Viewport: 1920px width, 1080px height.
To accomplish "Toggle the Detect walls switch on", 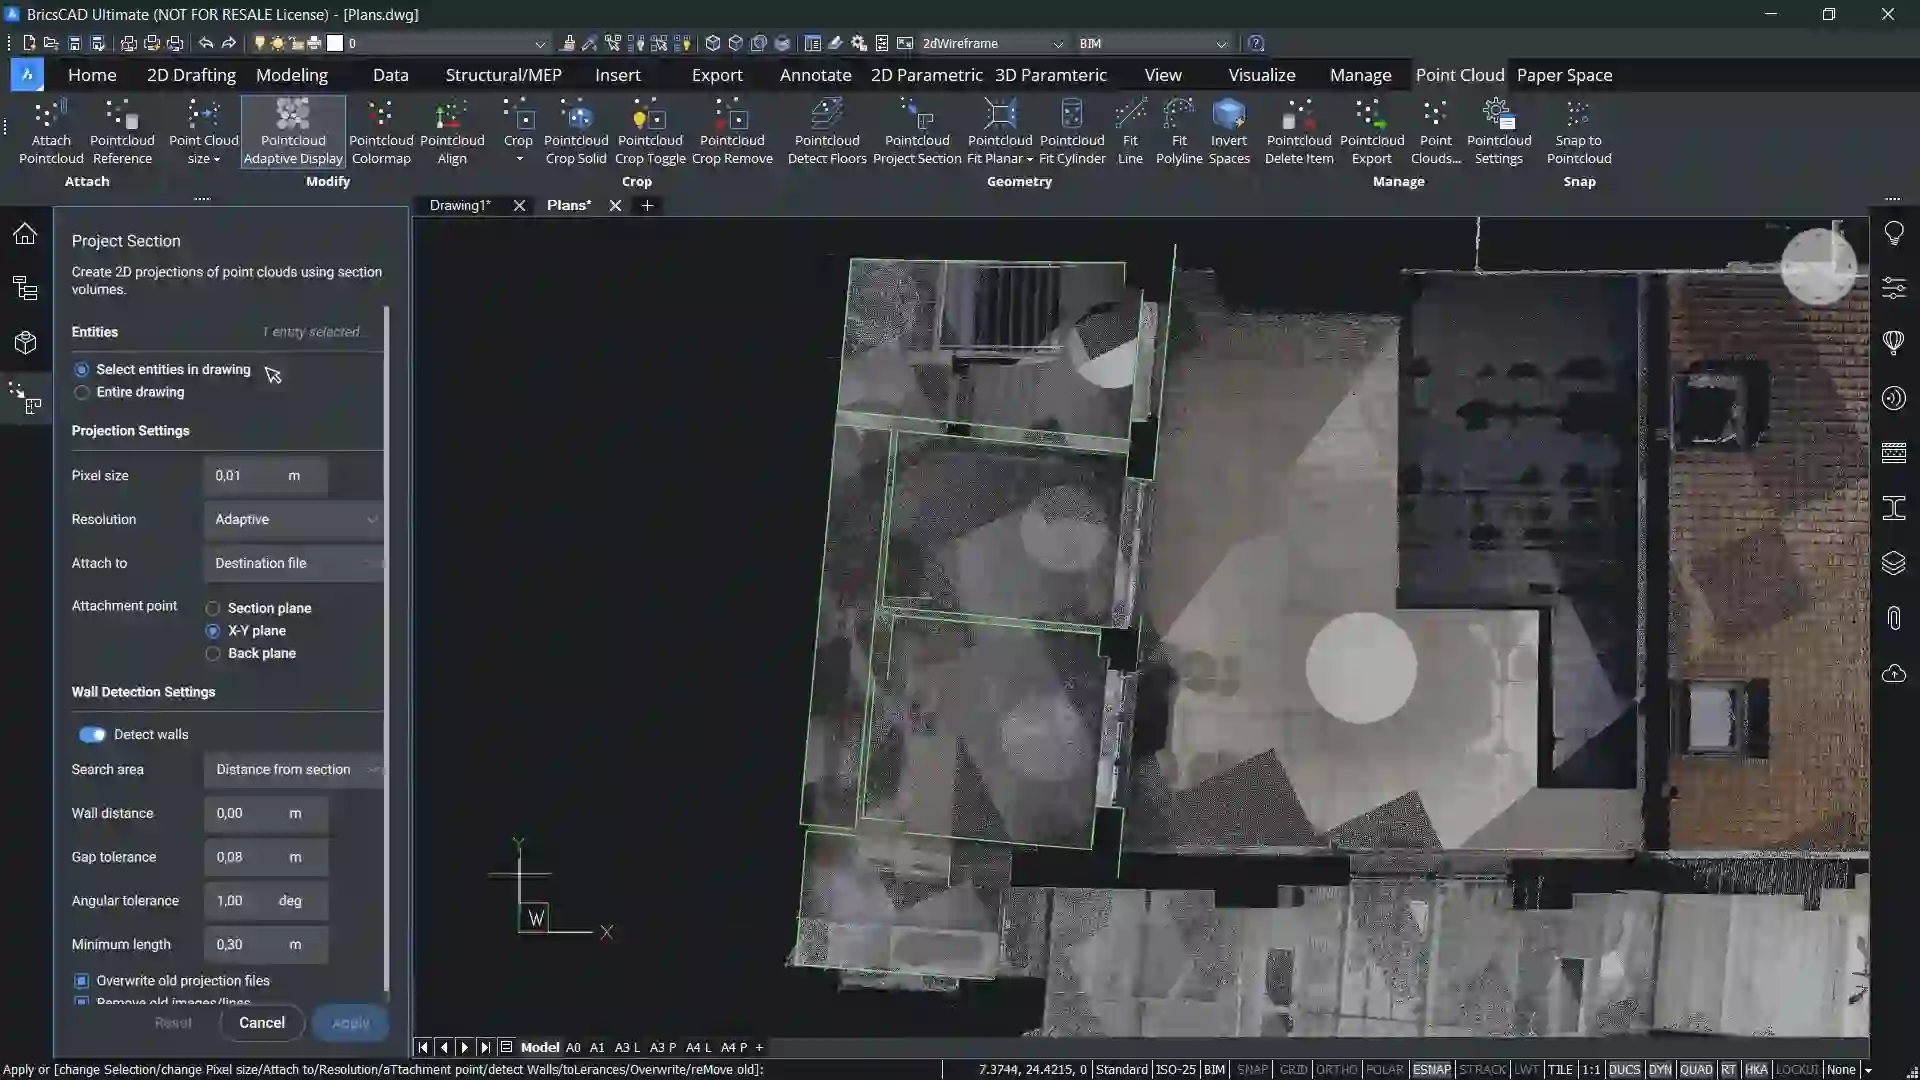I will coord(90,733).
